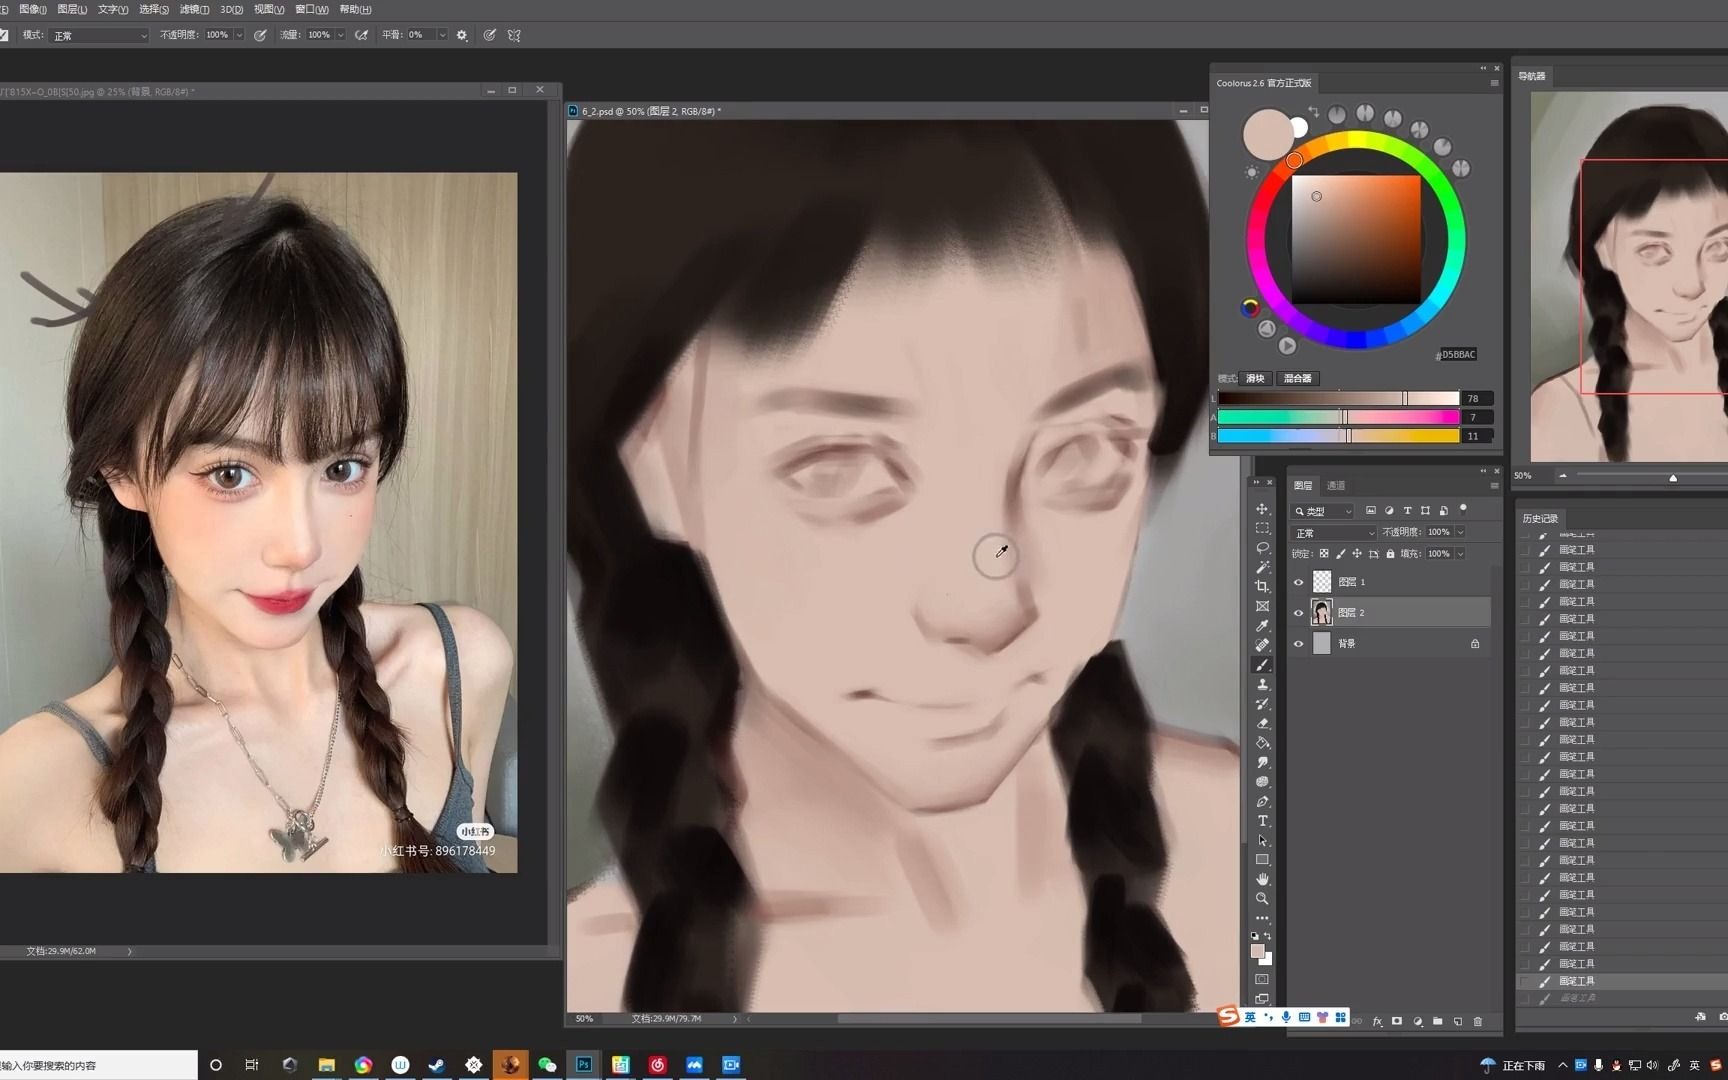Add layer style fx
The height and width of the screenshot is (1080, 1728).
[1377, 1021]
